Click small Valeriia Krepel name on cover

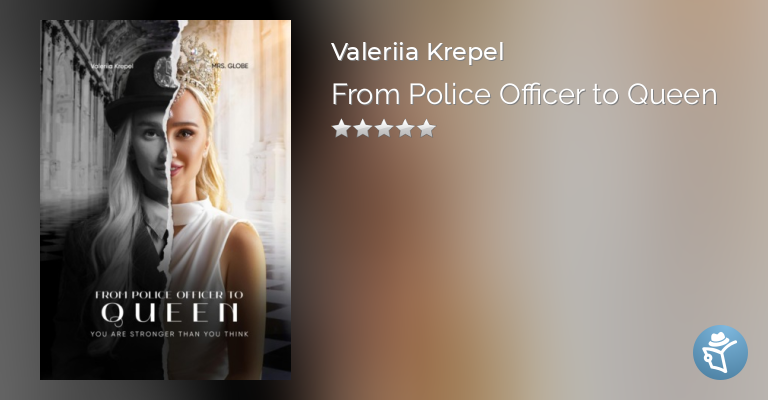pyautogui.click(x=112, y=66)
